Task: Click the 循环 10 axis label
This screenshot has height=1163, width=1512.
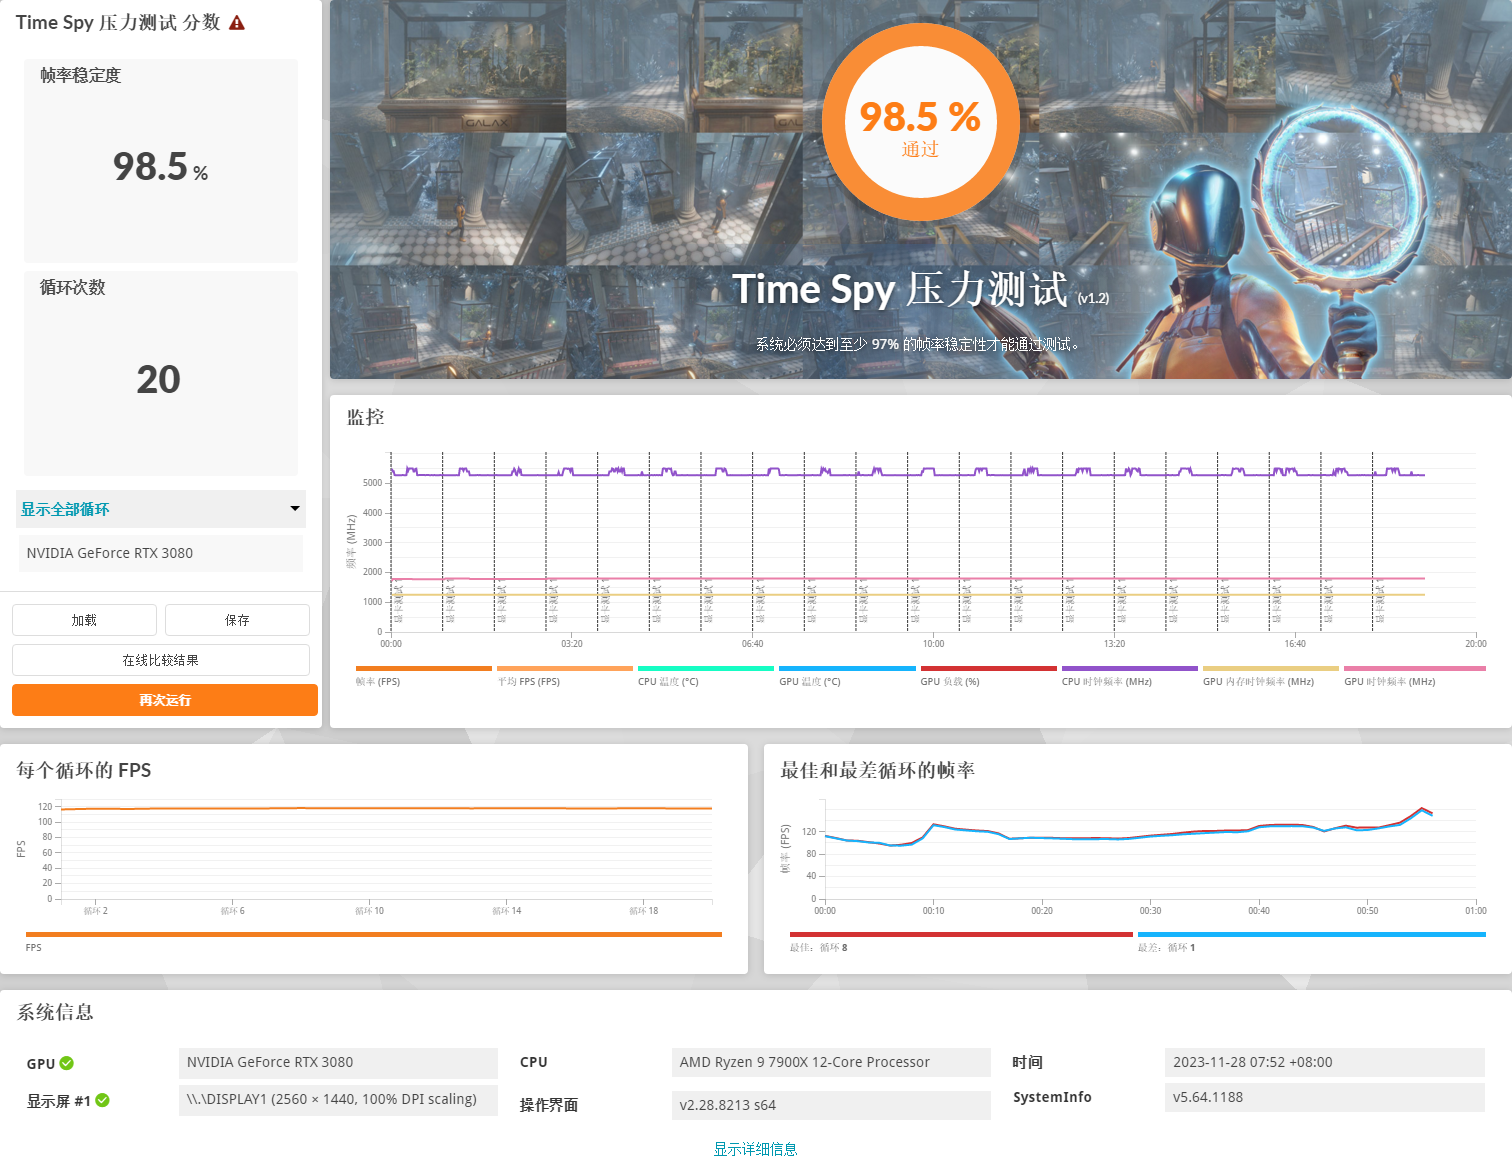Action: point(369,911)
